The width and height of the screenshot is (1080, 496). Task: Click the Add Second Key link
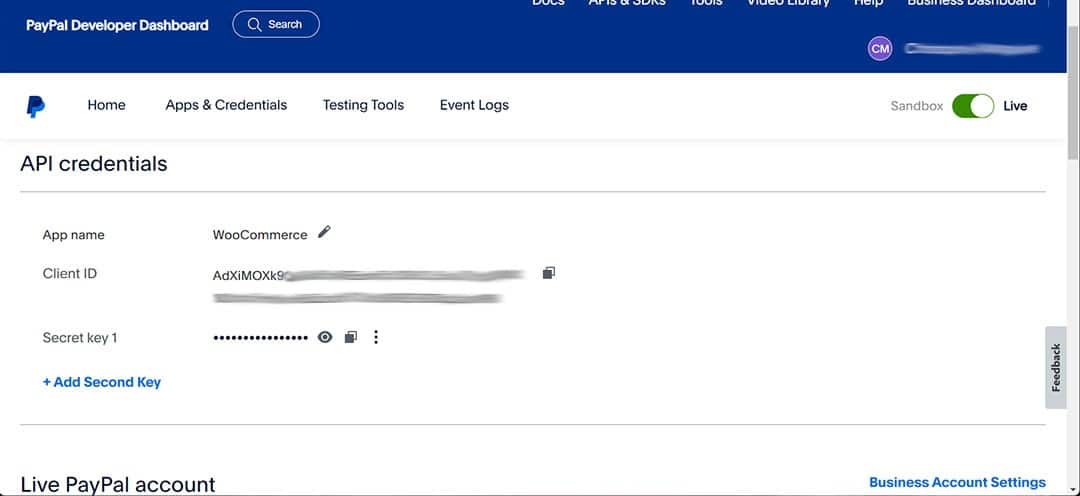tap(102, 382)
